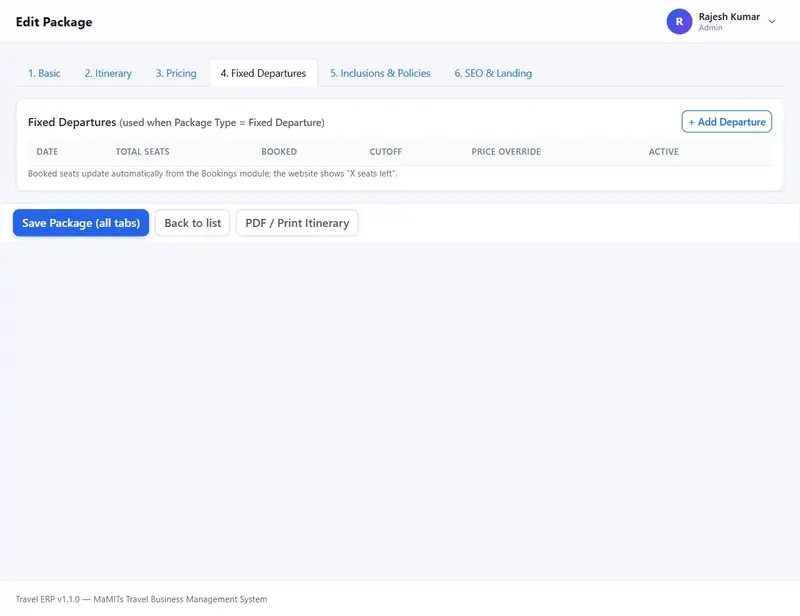The width and height of the screenshot is (800, 616).
Task: Switch to the 6. SEO & Landing tab
Action: [493, 73]
